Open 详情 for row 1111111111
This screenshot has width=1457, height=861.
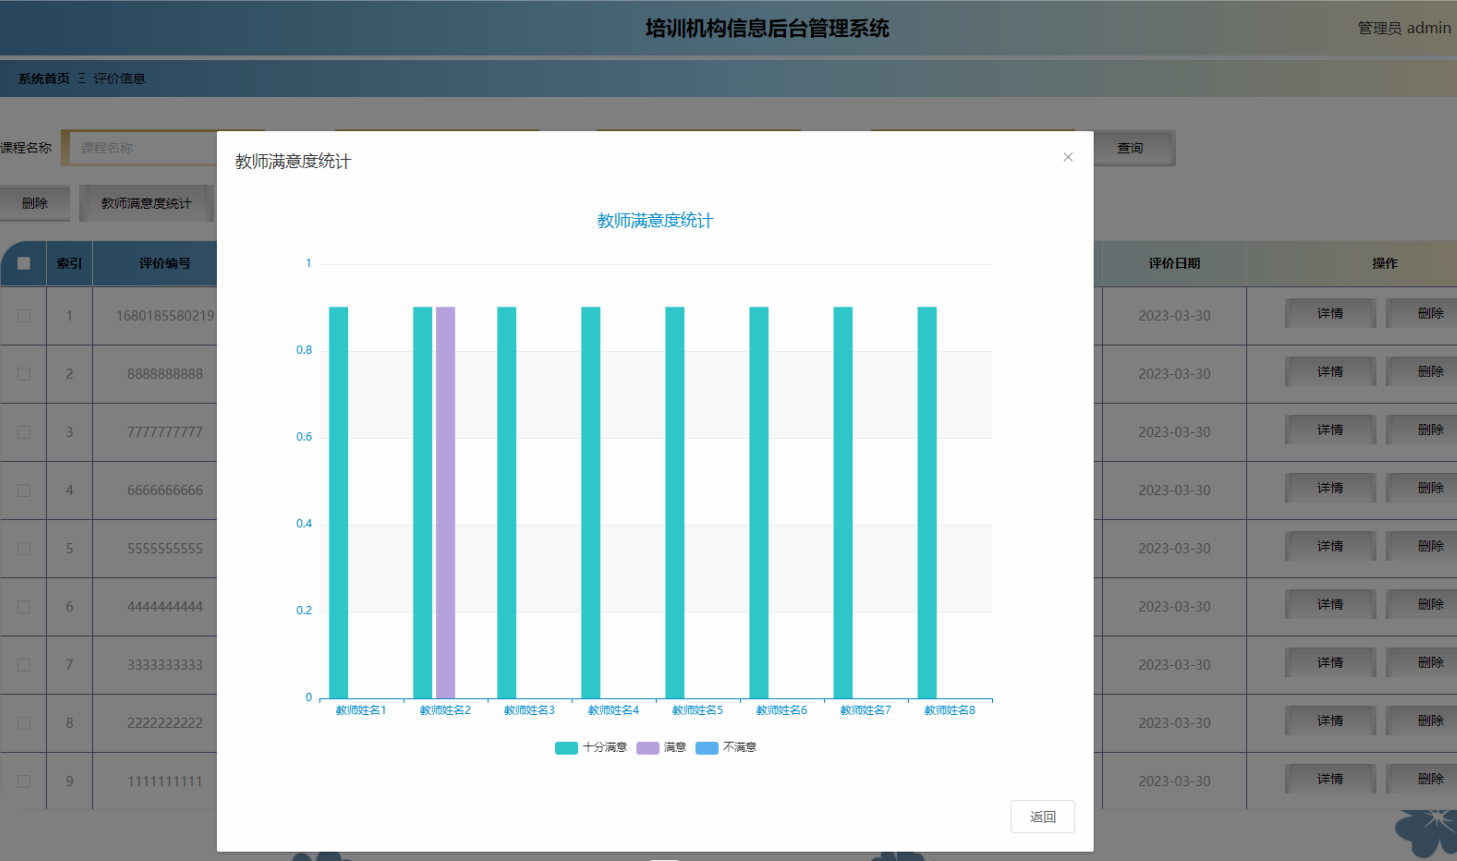click(x=1330, y=779)
